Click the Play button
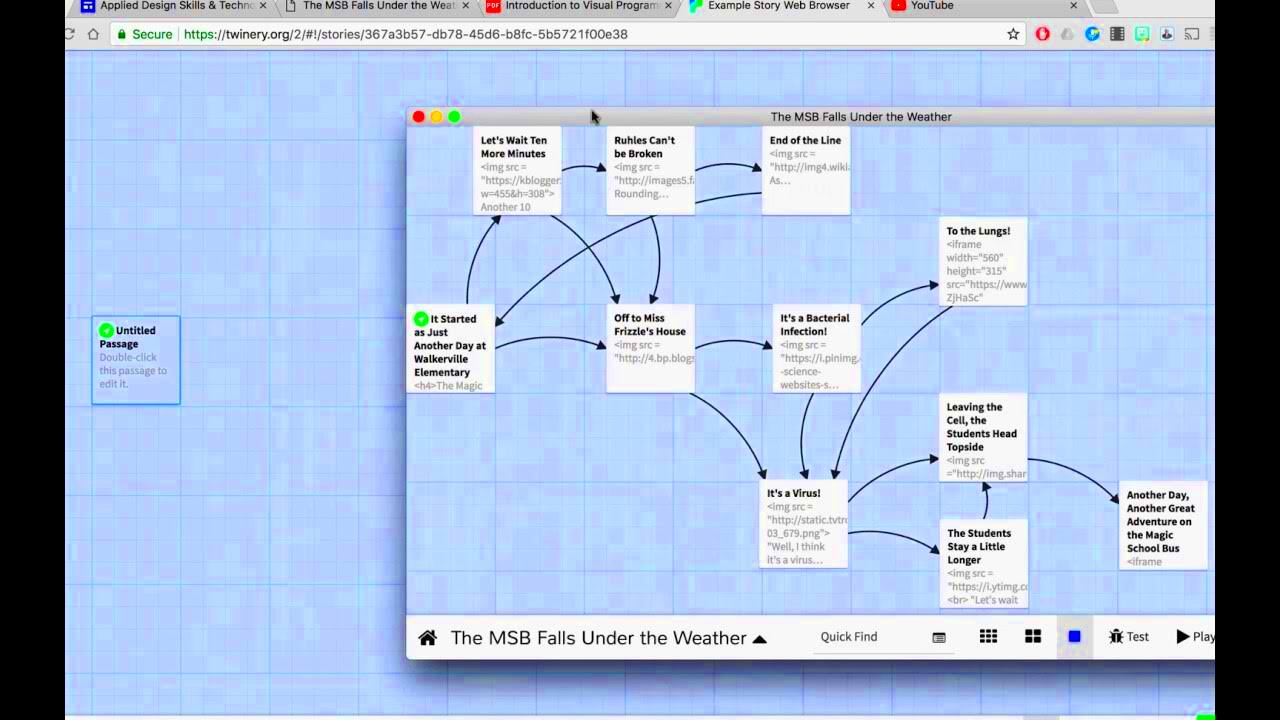 (x=1195, y=636)
